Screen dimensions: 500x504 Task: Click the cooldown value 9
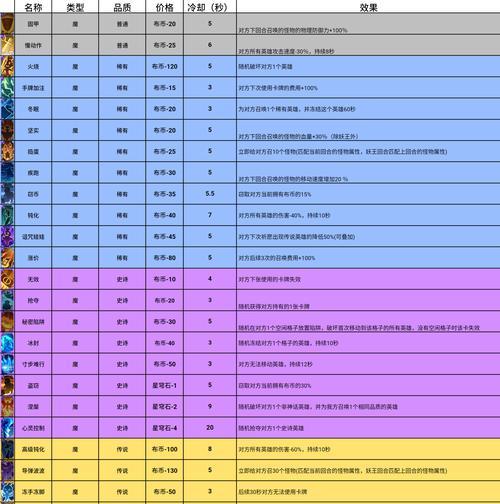pos(210,406)
